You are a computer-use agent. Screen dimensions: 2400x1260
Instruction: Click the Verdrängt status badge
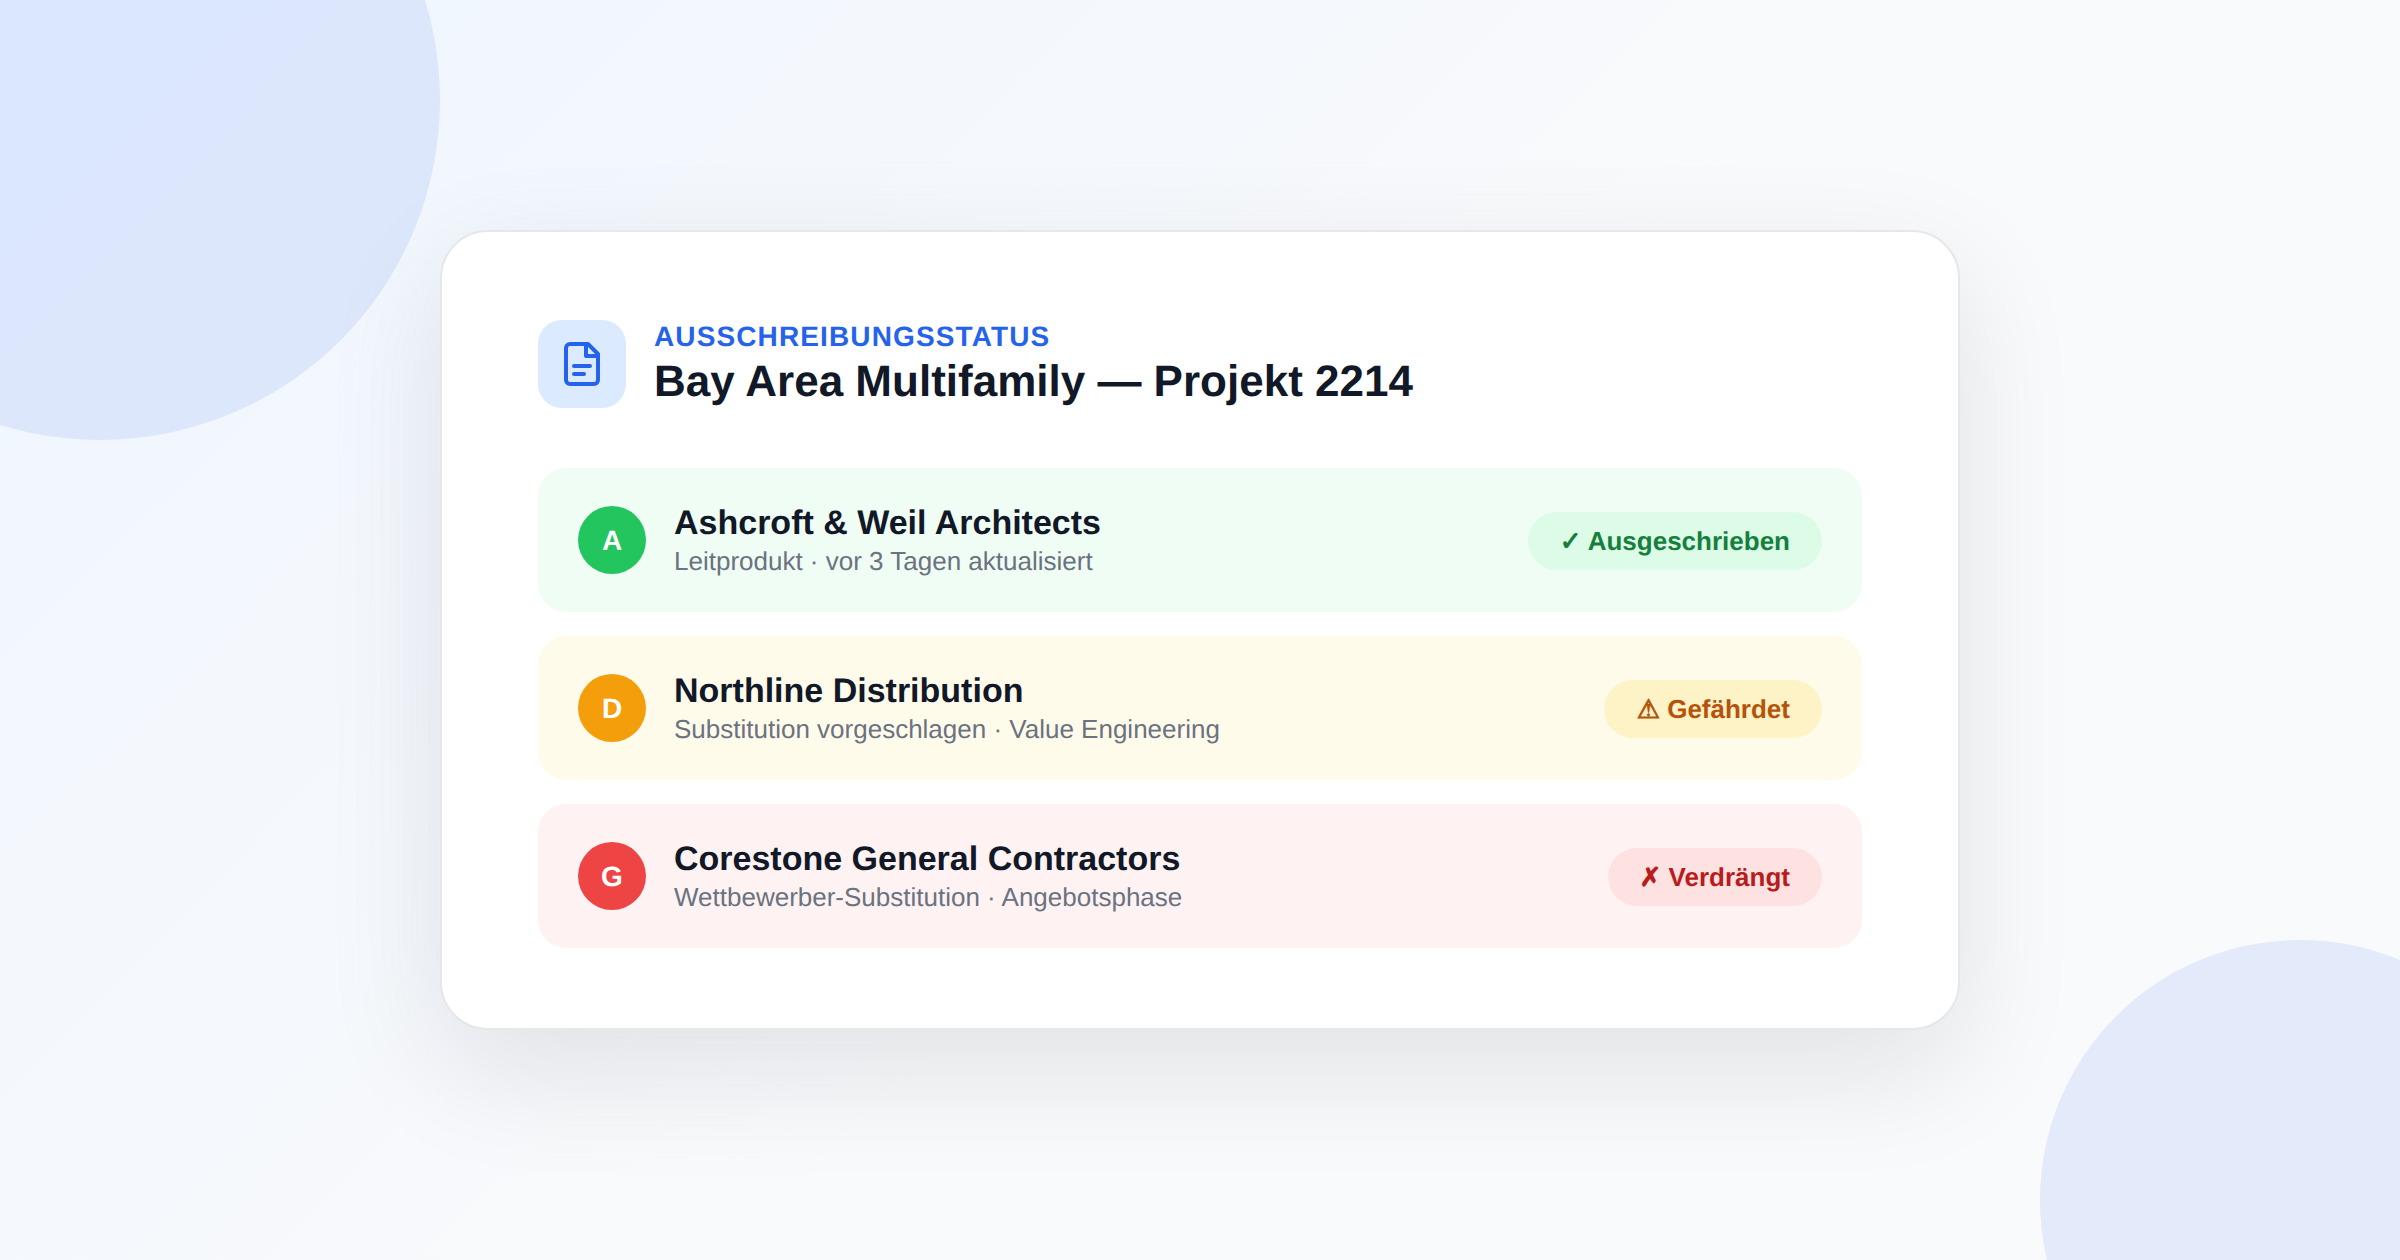tap(1715, 877)
